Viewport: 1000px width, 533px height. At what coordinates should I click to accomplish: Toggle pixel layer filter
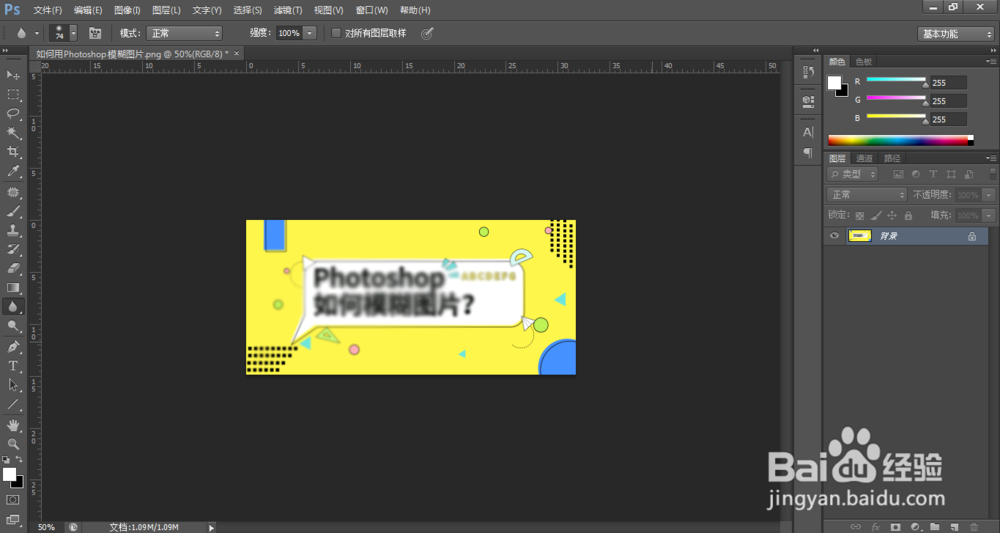[898, 174]
